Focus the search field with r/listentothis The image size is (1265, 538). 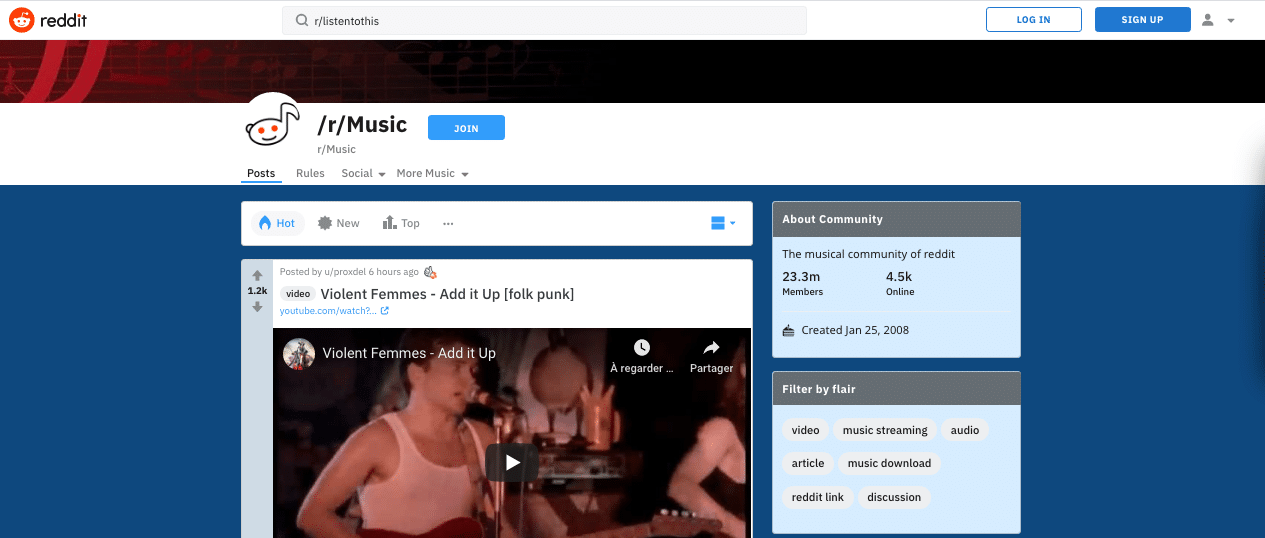click(544, 20)
